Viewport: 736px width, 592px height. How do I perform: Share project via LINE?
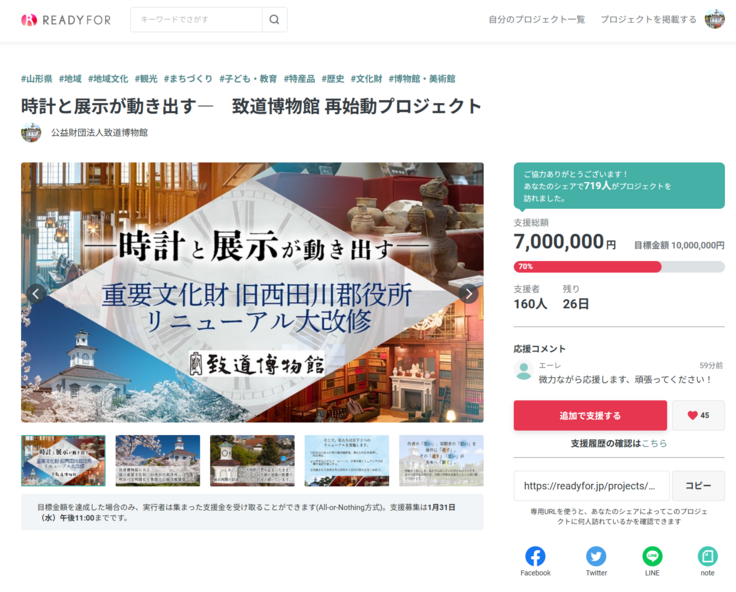[x=652, y=557]
